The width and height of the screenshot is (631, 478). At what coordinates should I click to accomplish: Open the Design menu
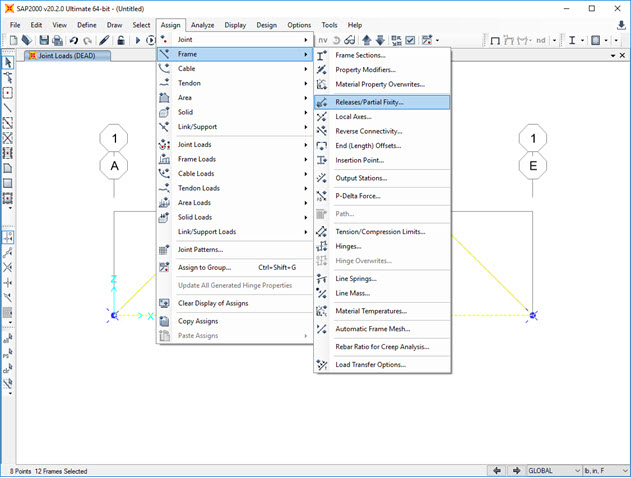[266, 25]
